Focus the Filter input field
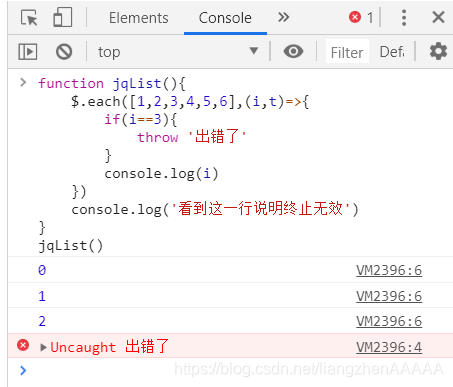453x387 pixels. point(347,52)
